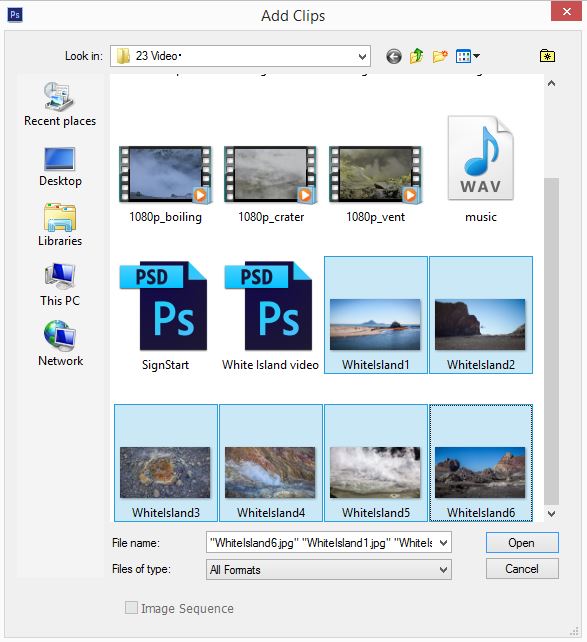Select the WhiteIsland2 image
The image size is (587, 642).
tap(481, 315)
